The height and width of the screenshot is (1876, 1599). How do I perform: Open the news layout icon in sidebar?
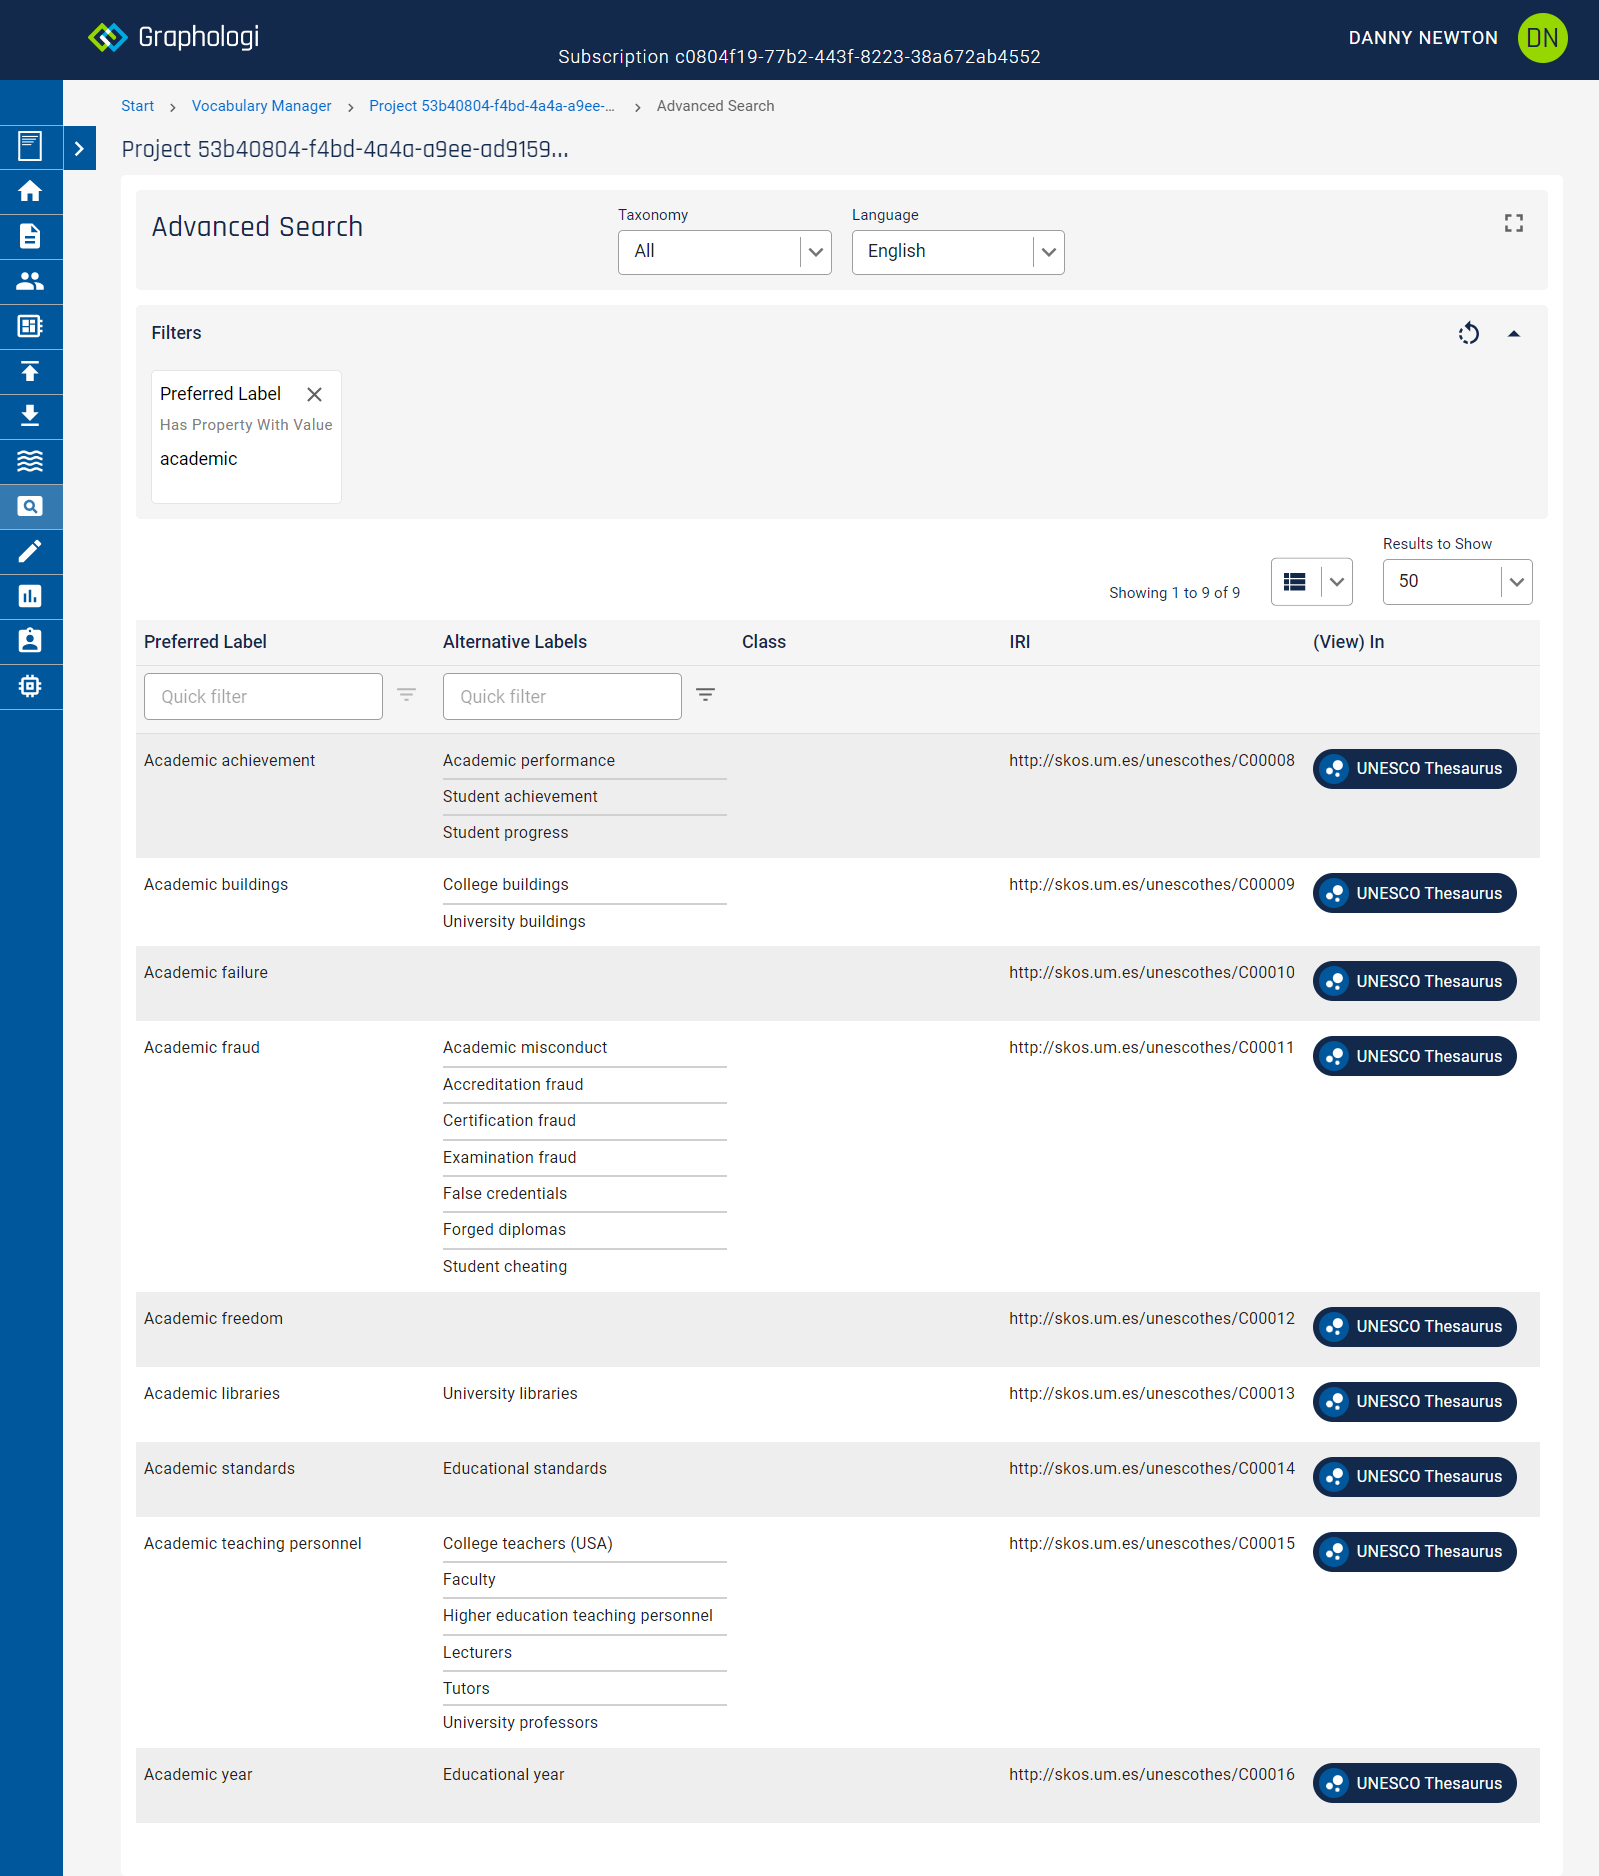(31, 326)
